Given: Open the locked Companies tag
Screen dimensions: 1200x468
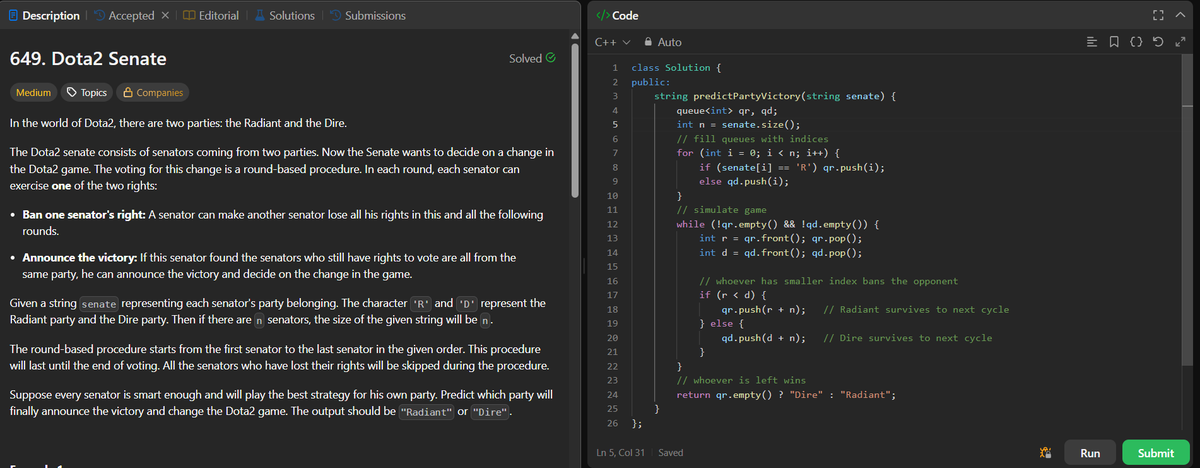Looking at the screenshot, I should click(152, 92).
